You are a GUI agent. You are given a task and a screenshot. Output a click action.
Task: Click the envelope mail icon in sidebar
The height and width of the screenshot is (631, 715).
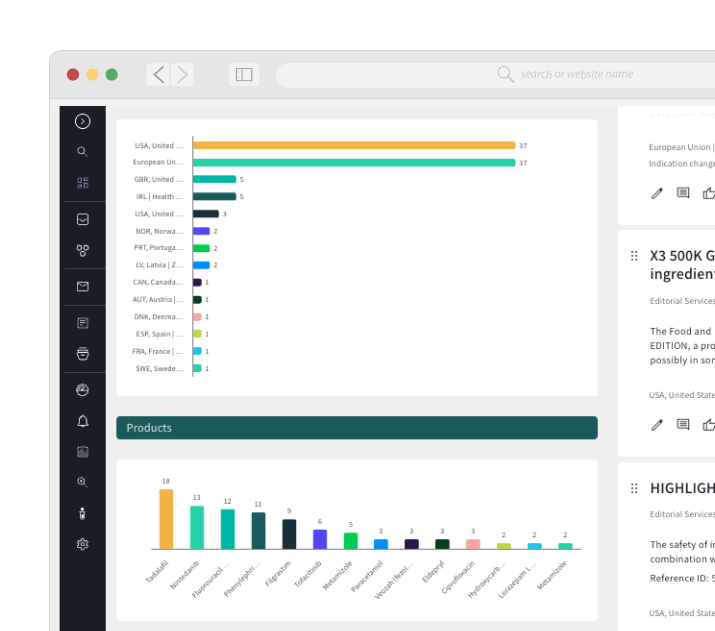83,287
